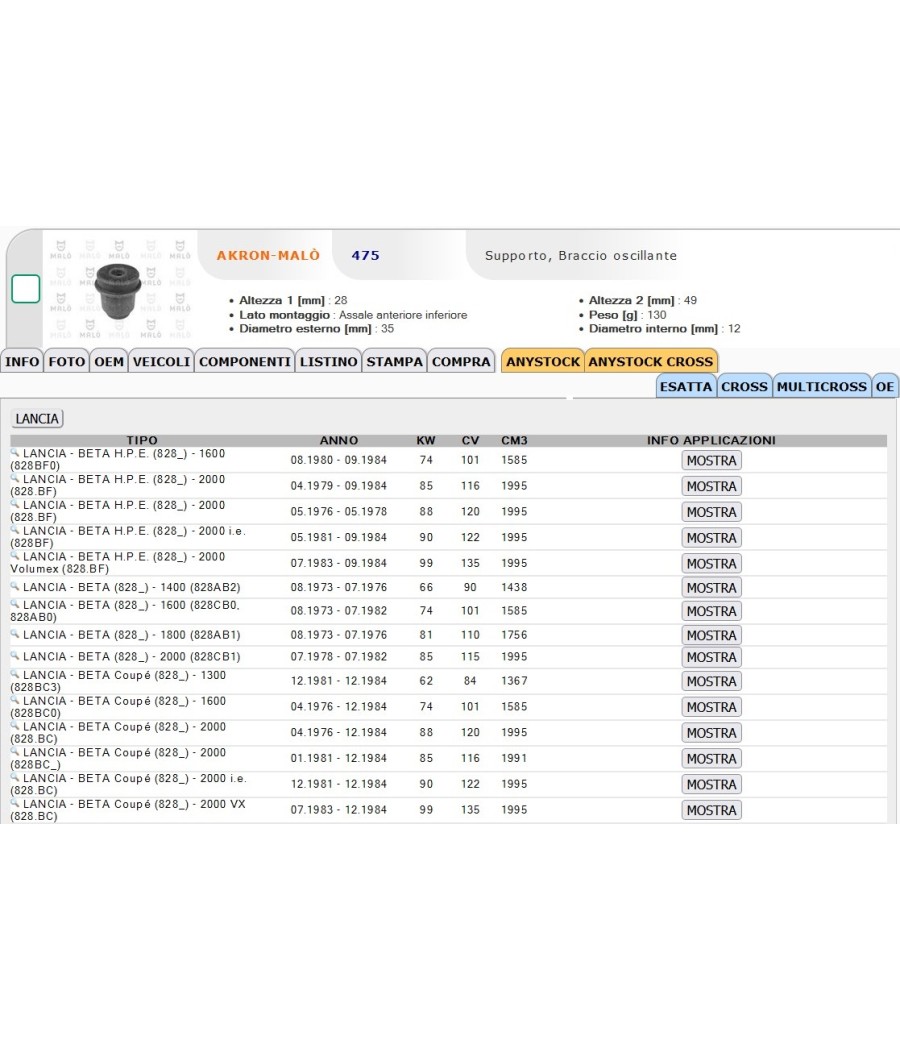The width and height of the screenshot is (900, 1050).
Task: Choose the CROSS search tab
Action: click(x=744, y=386)
